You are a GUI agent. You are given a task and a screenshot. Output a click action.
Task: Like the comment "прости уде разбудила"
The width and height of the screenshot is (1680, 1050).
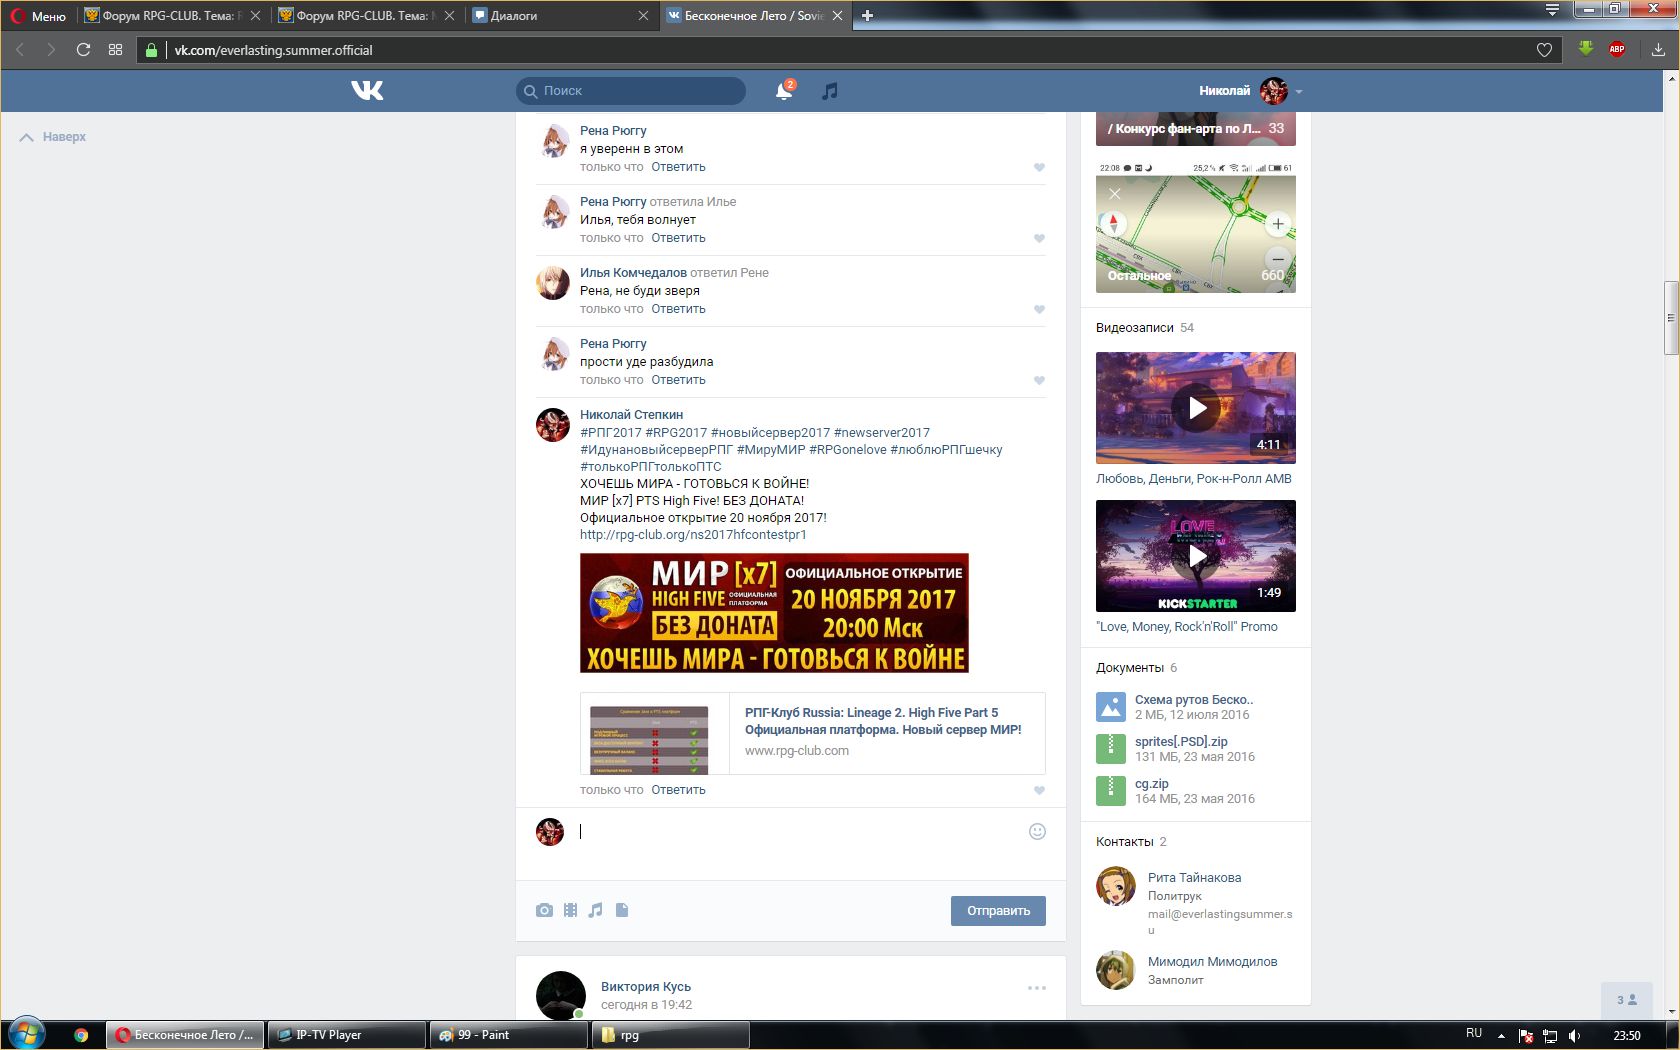[x=1039, y=380]
